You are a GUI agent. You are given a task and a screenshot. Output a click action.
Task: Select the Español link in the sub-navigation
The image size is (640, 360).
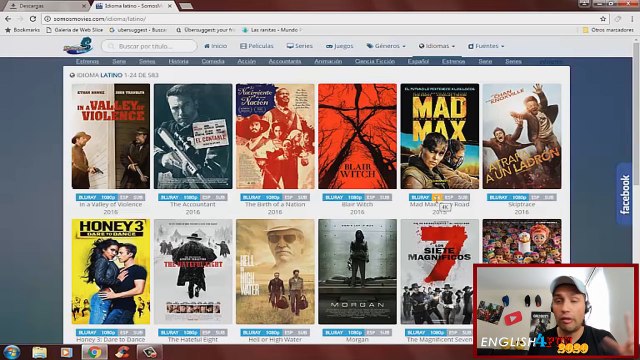(418, 61)
